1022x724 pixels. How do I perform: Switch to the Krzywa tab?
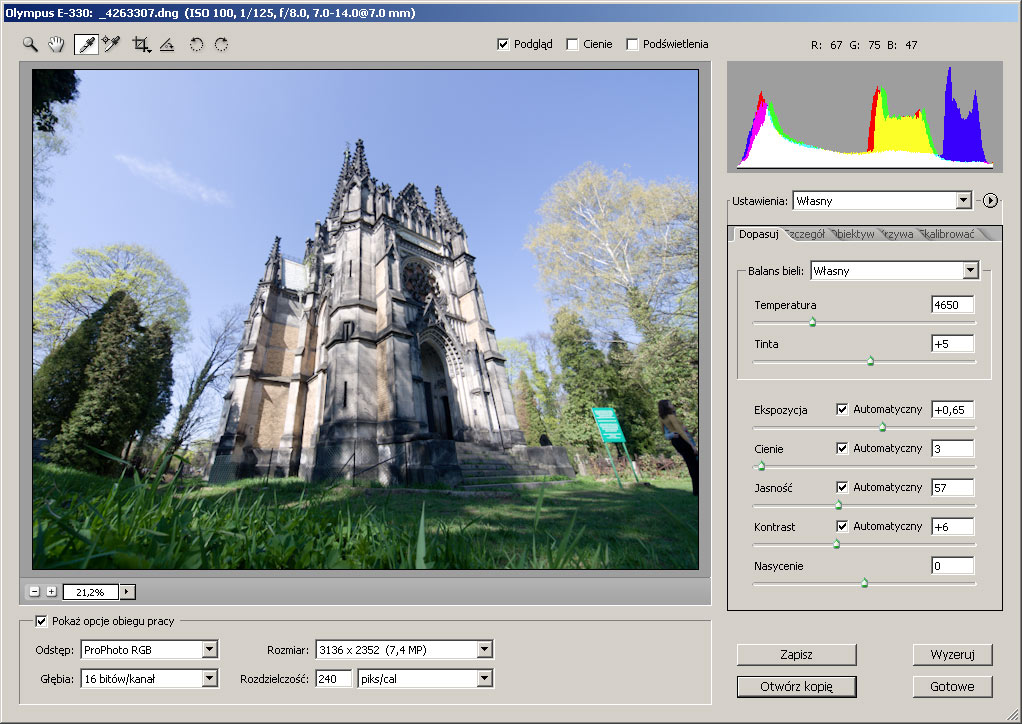898,234
